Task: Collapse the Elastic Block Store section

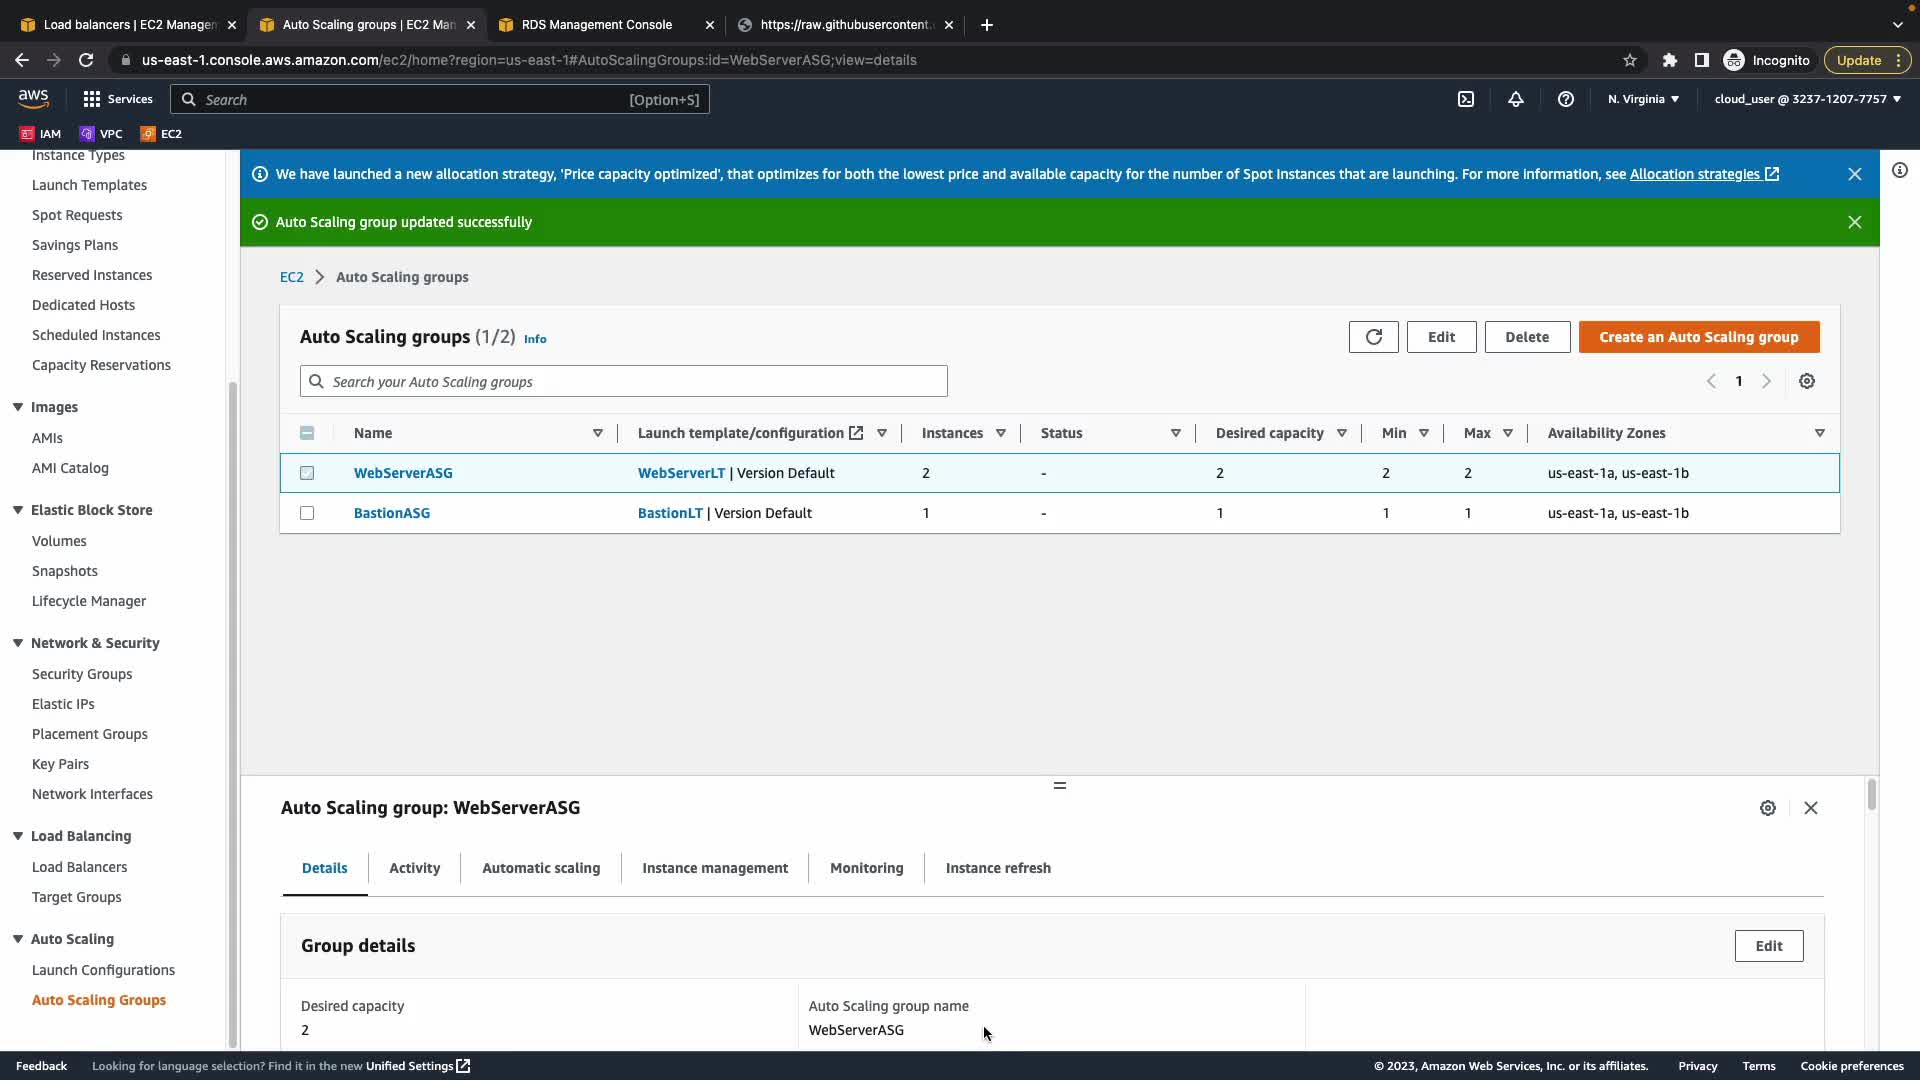Action: (x=18, y=510)
